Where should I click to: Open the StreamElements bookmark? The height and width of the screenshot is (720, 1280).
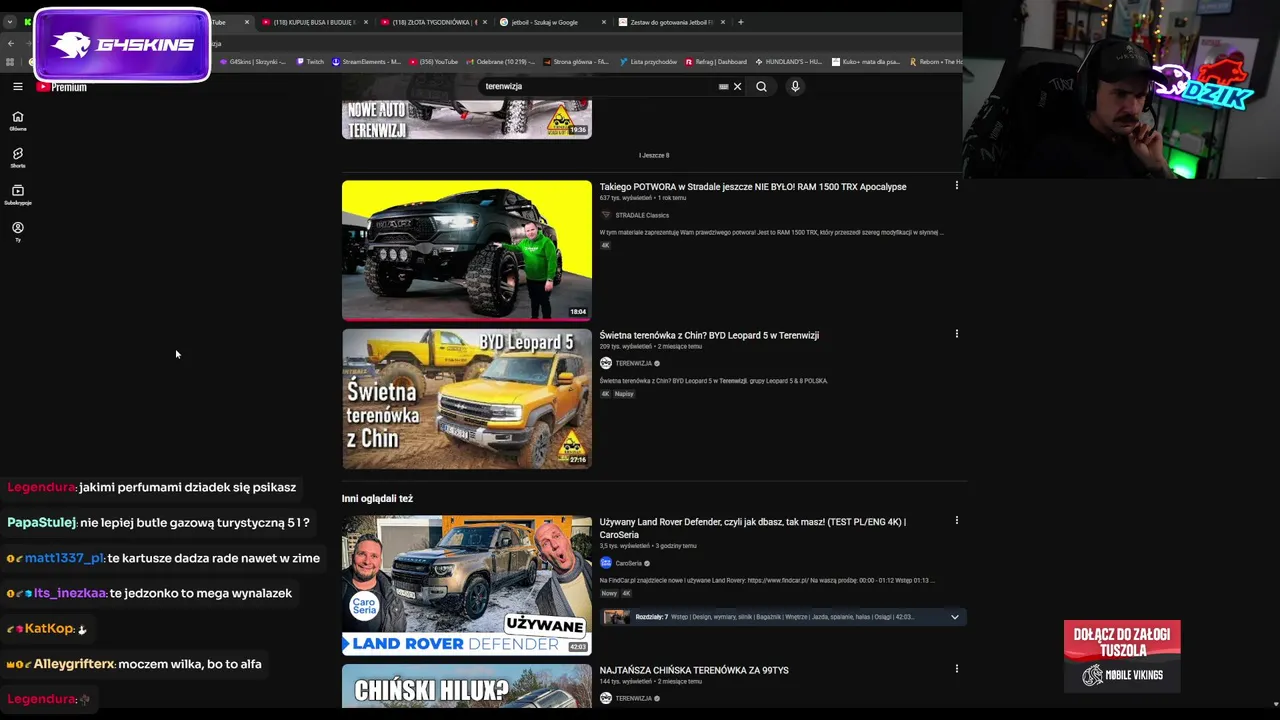point(366,62)
